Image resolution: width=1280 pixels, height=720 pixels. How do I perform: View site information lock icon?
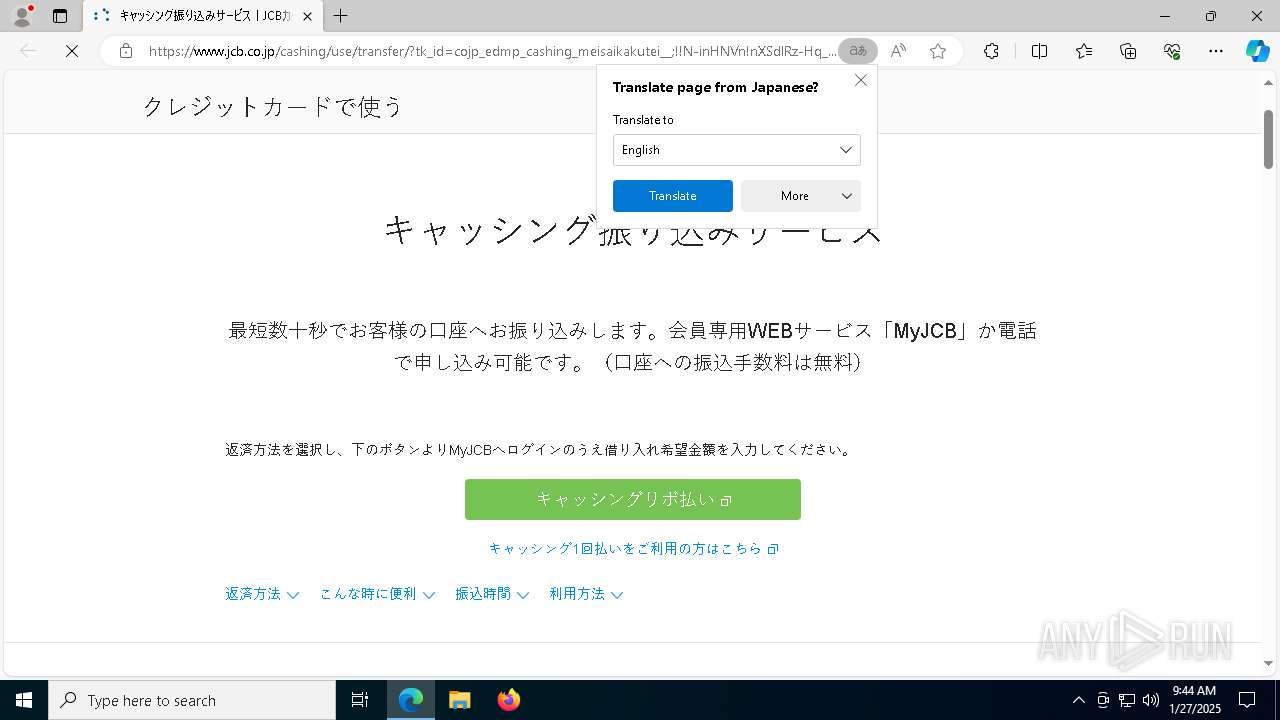pyautogui.click(x=125, y=51)
